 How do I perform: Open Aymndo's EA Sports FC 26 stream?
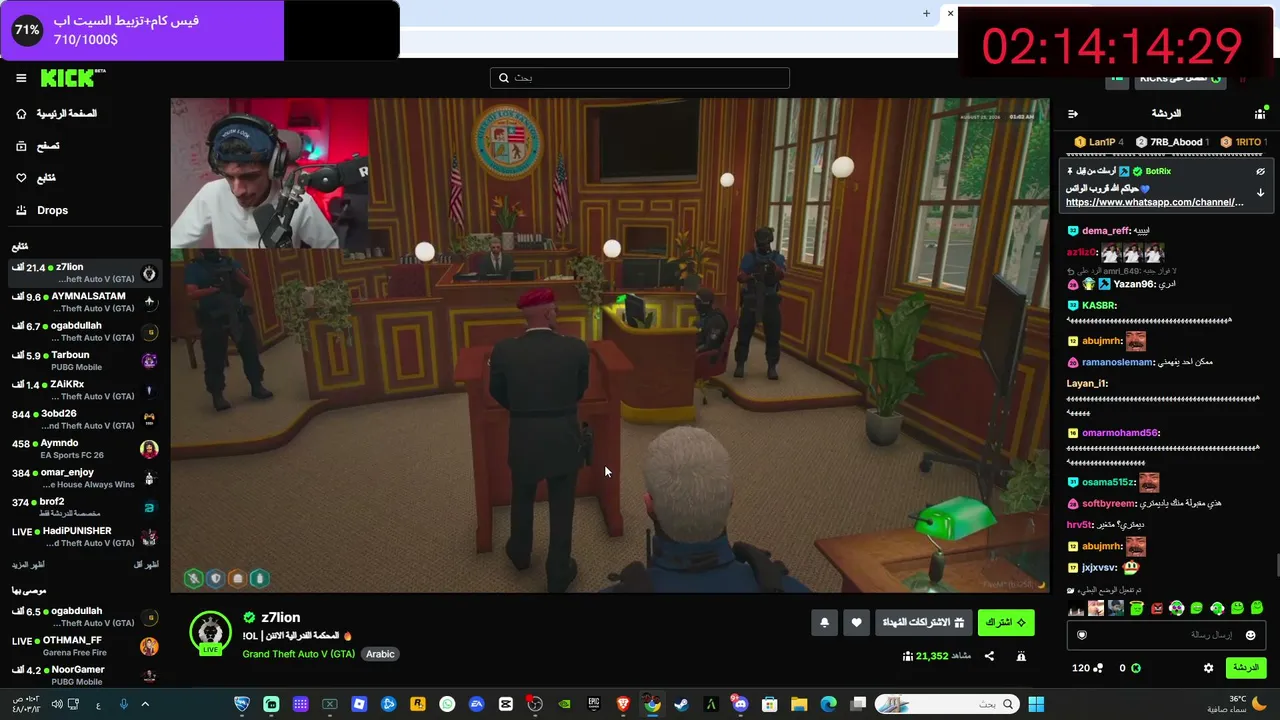(85, 449)
